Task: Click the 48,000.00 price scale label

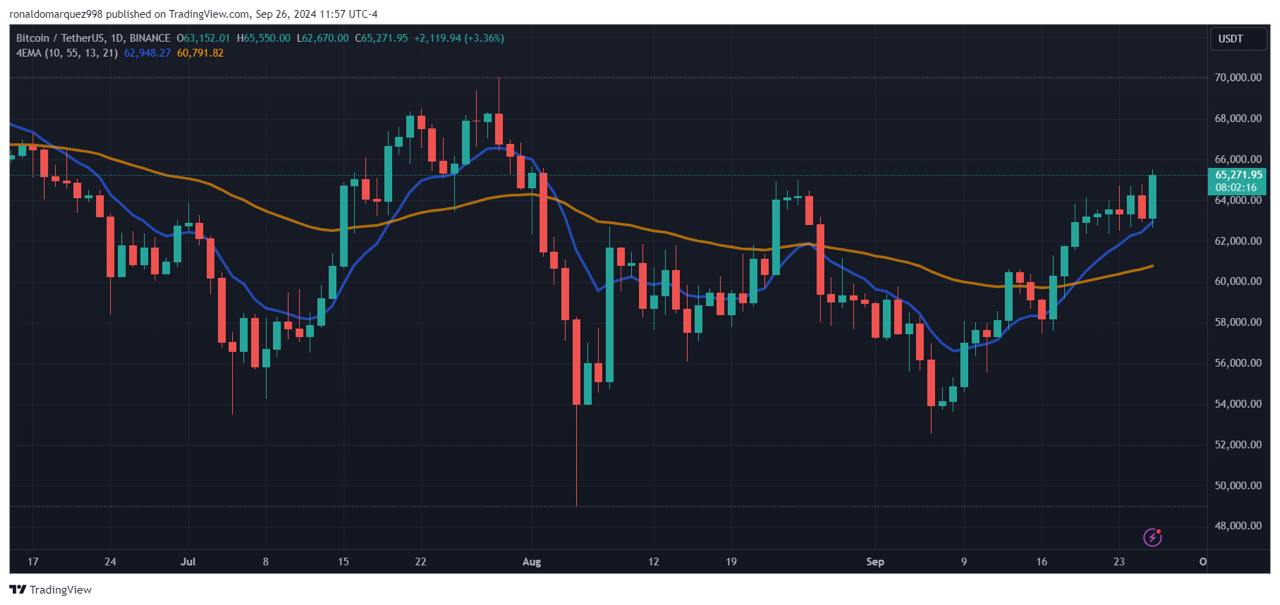Action: [1238, 526]
